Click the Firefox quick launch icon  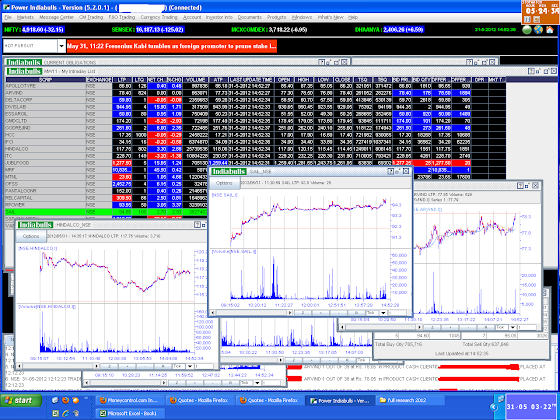[65, 400]
